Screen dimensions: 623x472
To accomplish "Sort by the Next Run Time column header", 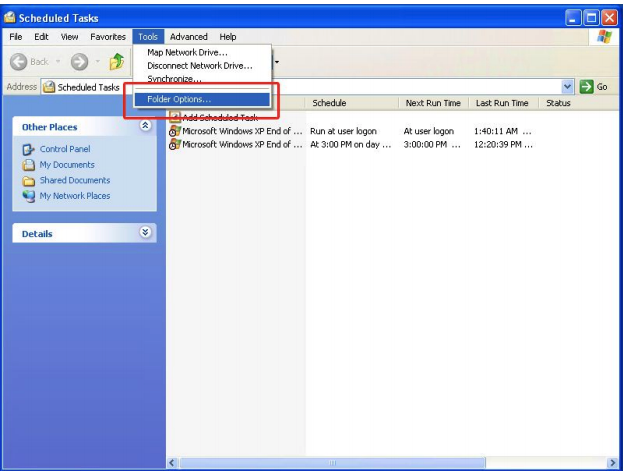I will tap(431, 103).
